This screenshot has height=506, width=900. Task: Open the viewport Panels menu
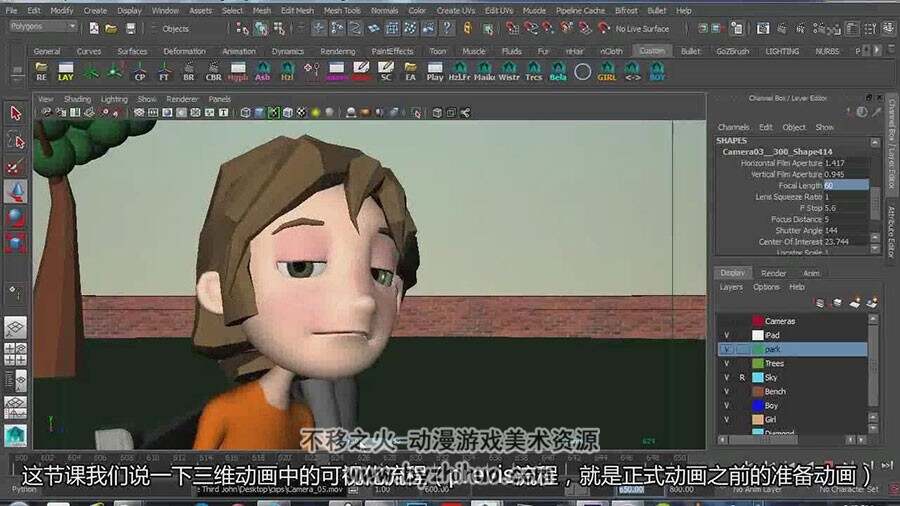(x=220, y=99)
